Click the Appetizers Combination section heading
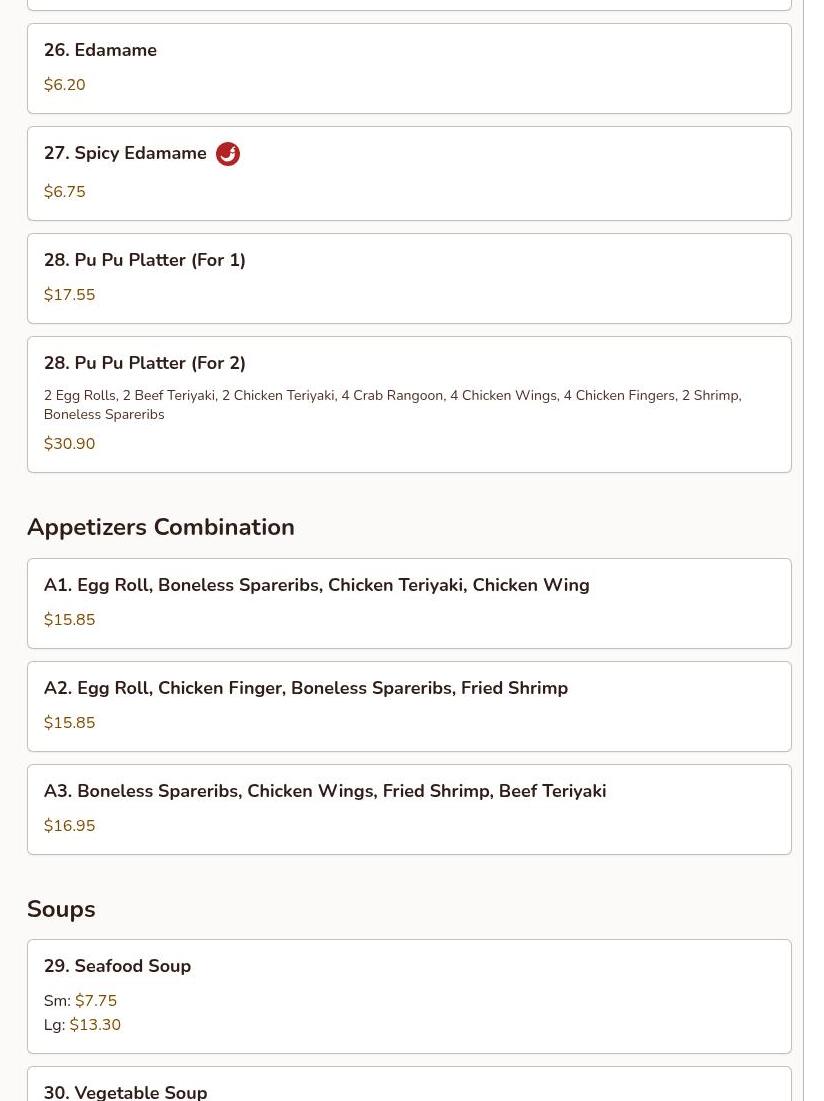 (161, 527)
